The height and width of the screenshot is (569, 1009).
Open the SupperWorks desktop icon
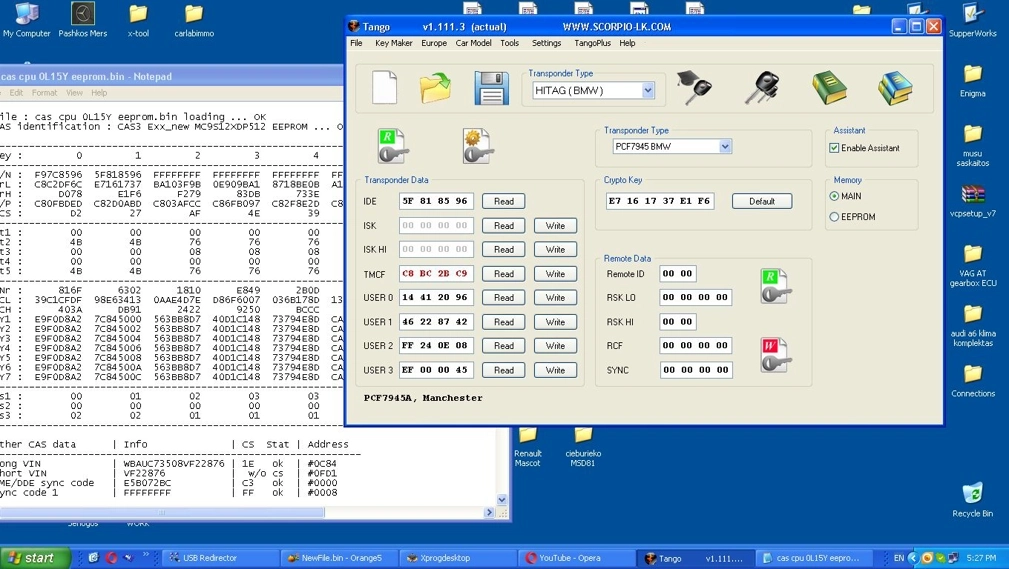[972, 20]
